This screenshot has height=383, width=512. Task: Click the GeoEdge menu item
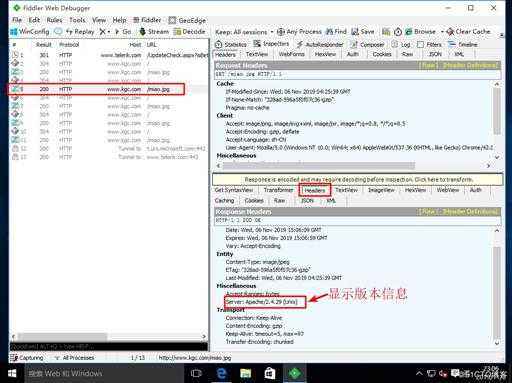[x=187, y=20]
